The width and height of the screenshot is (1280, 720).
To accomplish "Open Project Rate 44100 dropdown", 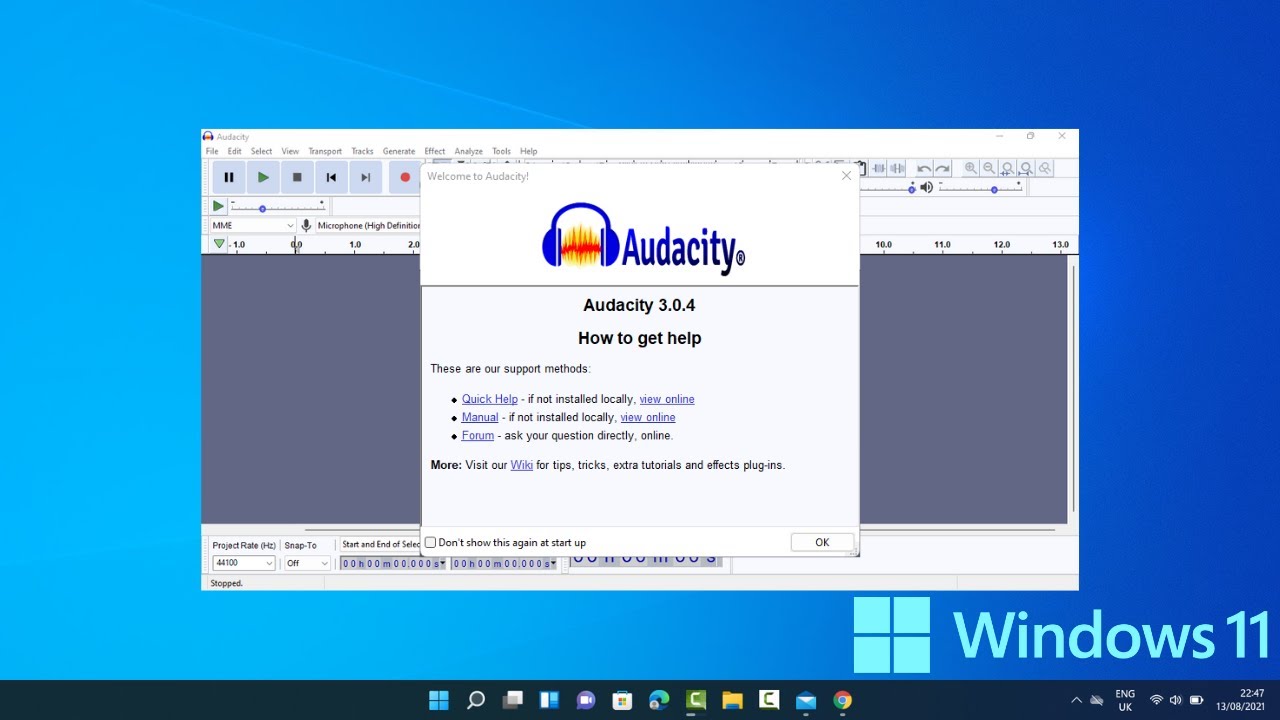I will tap(244, 563).
